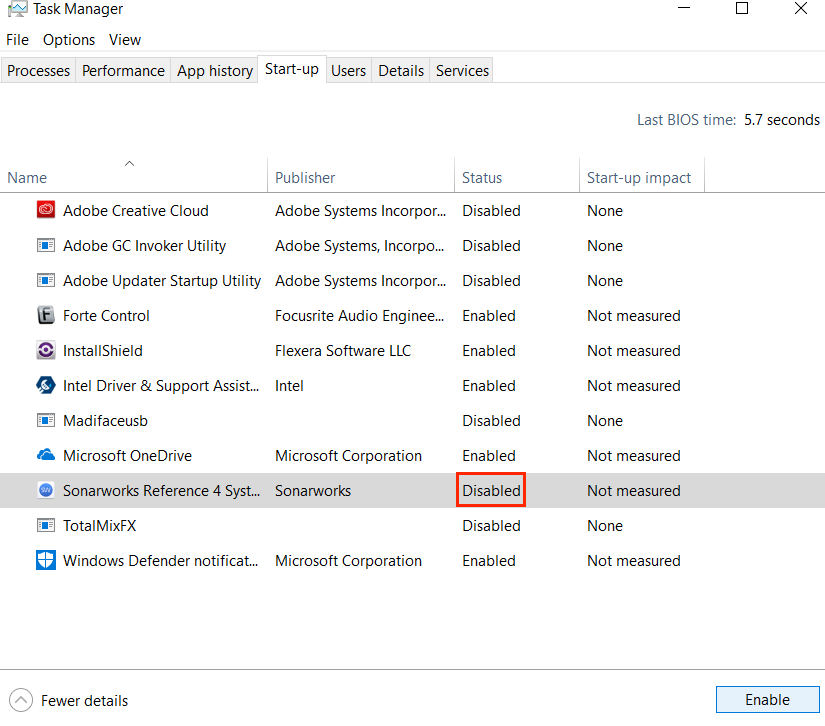Maximize the Task Manager window
825x726 pixels.
(x=742, y=8)
